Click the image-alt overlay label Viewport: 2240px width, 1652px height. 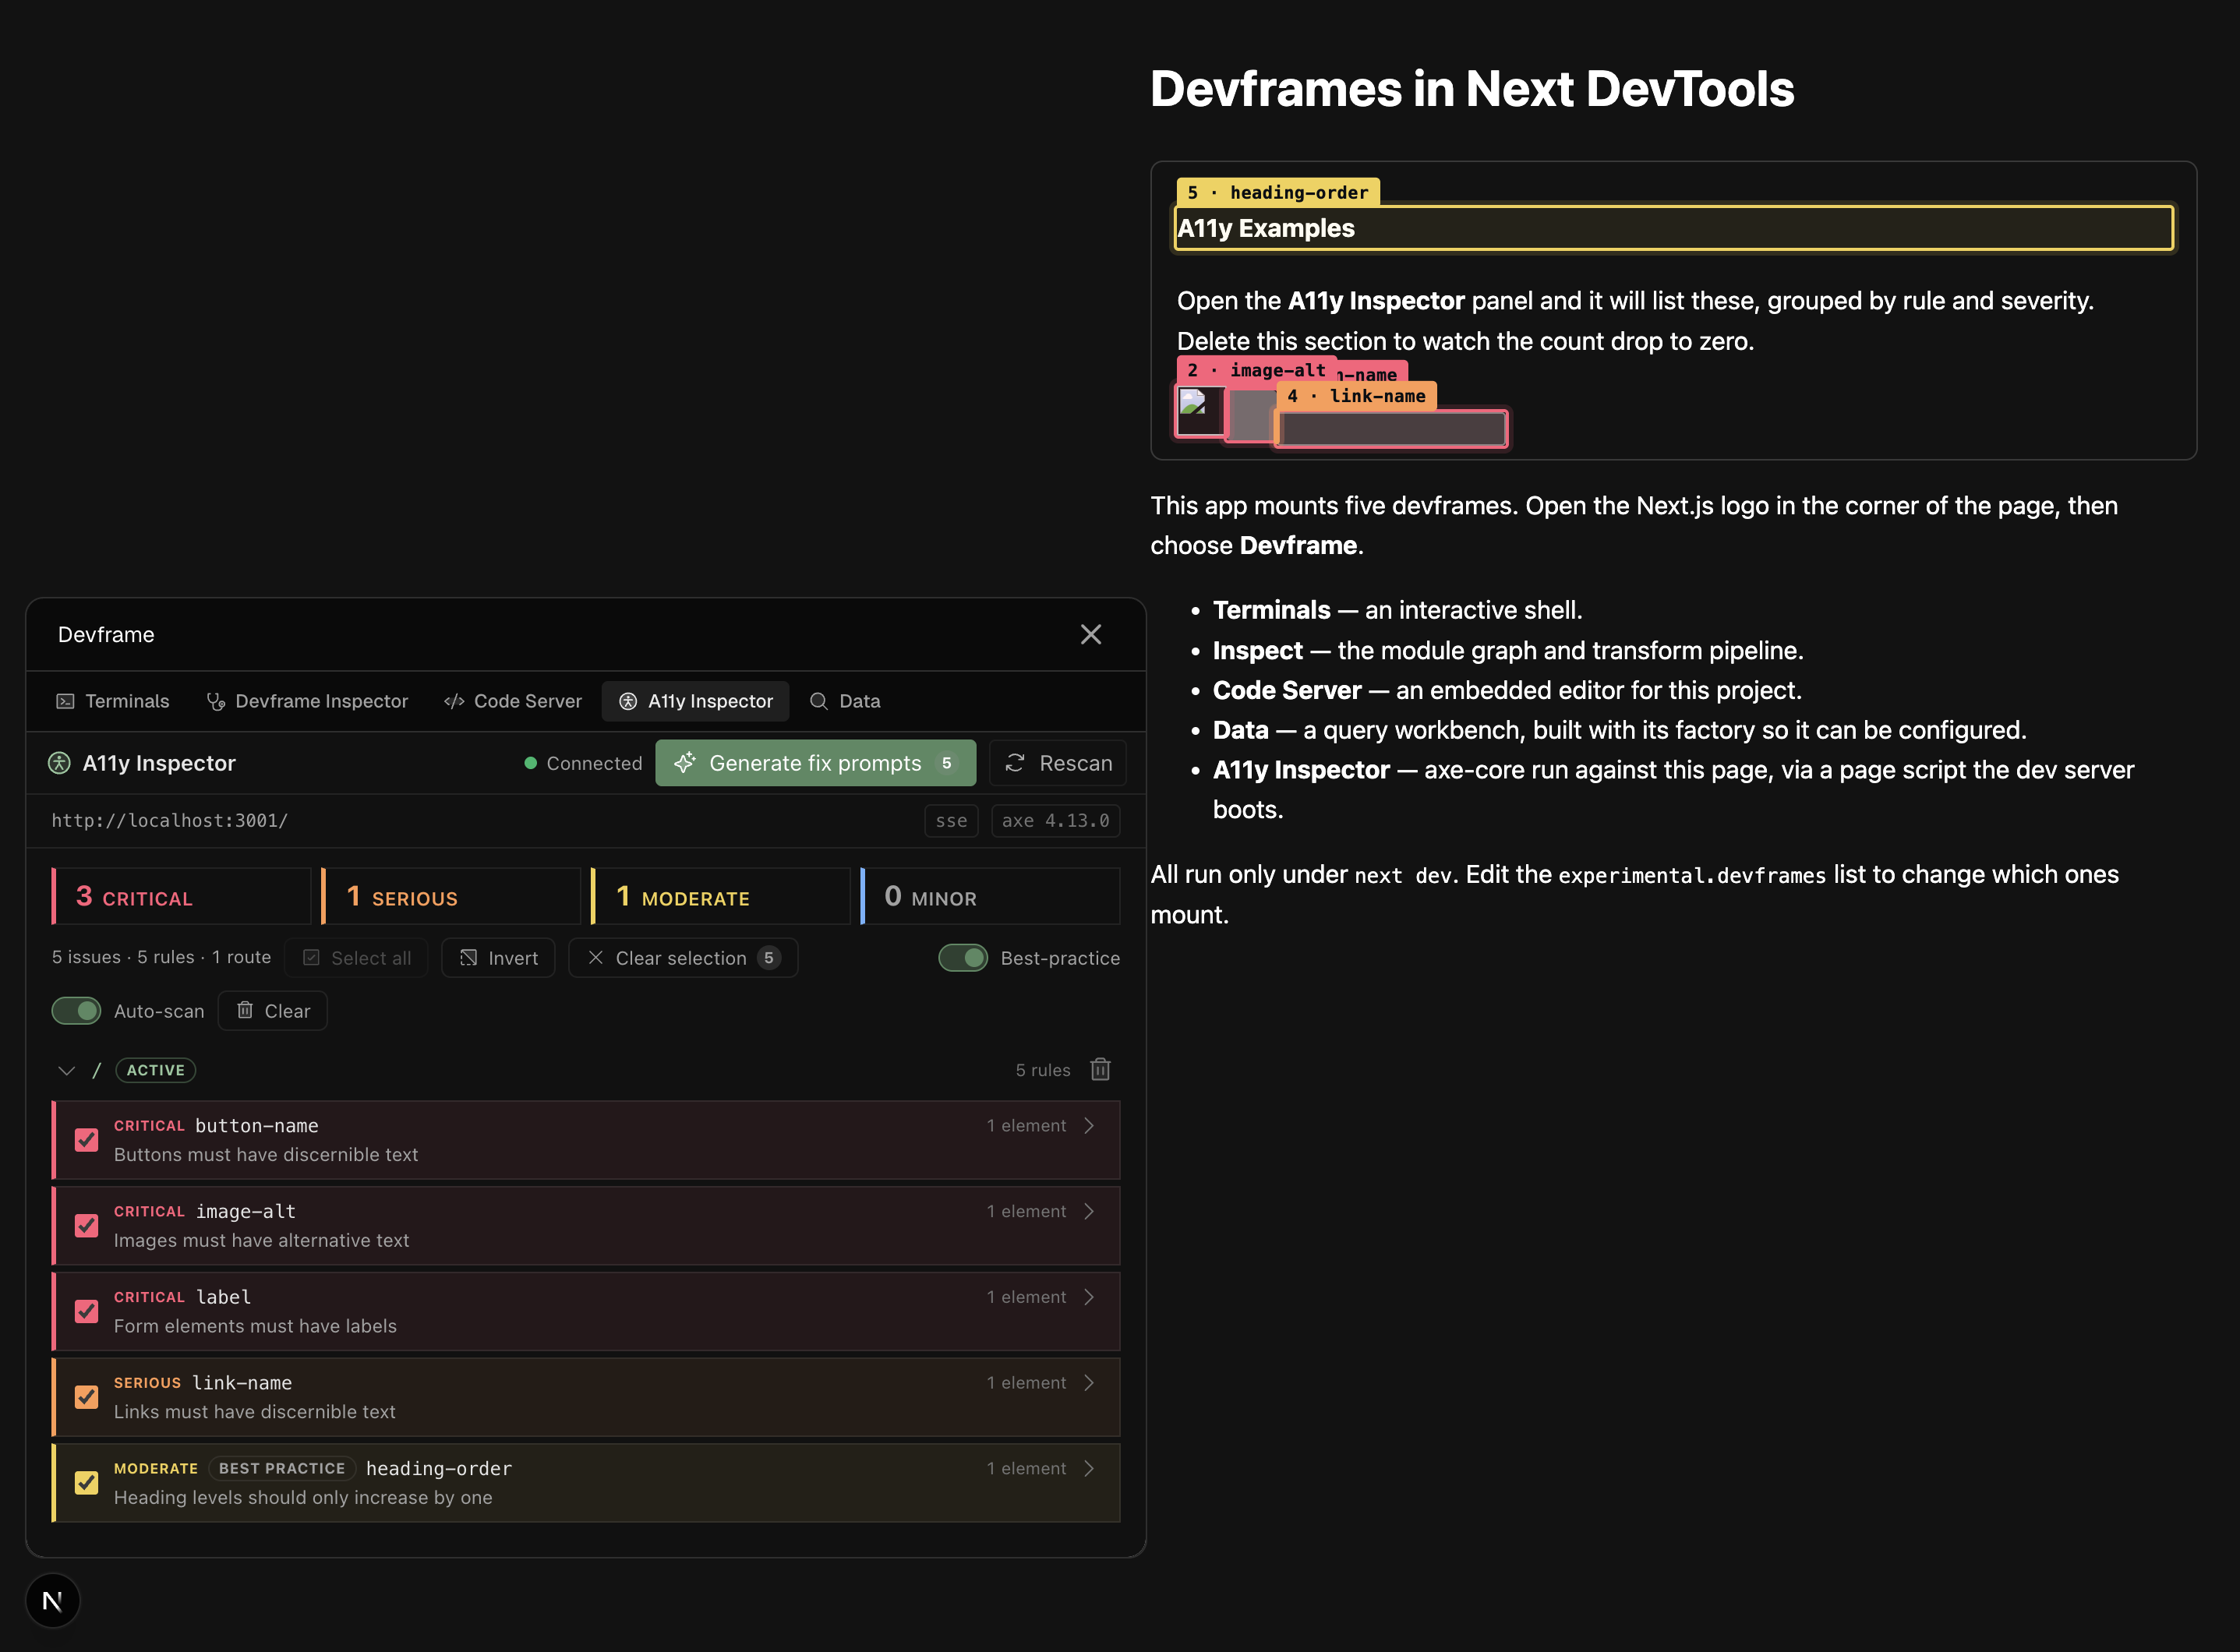1257,370
